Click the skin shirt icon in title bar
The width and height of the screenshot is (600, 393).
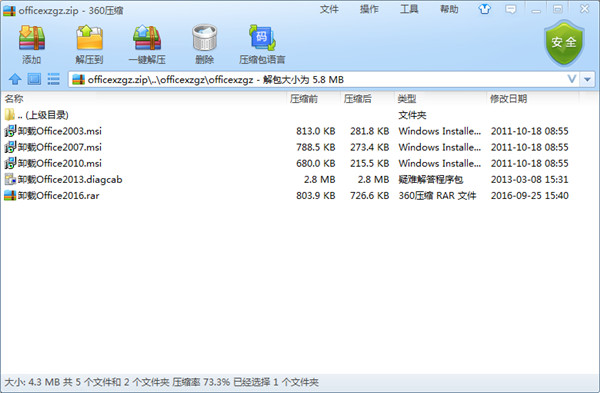tap(485, 9)
